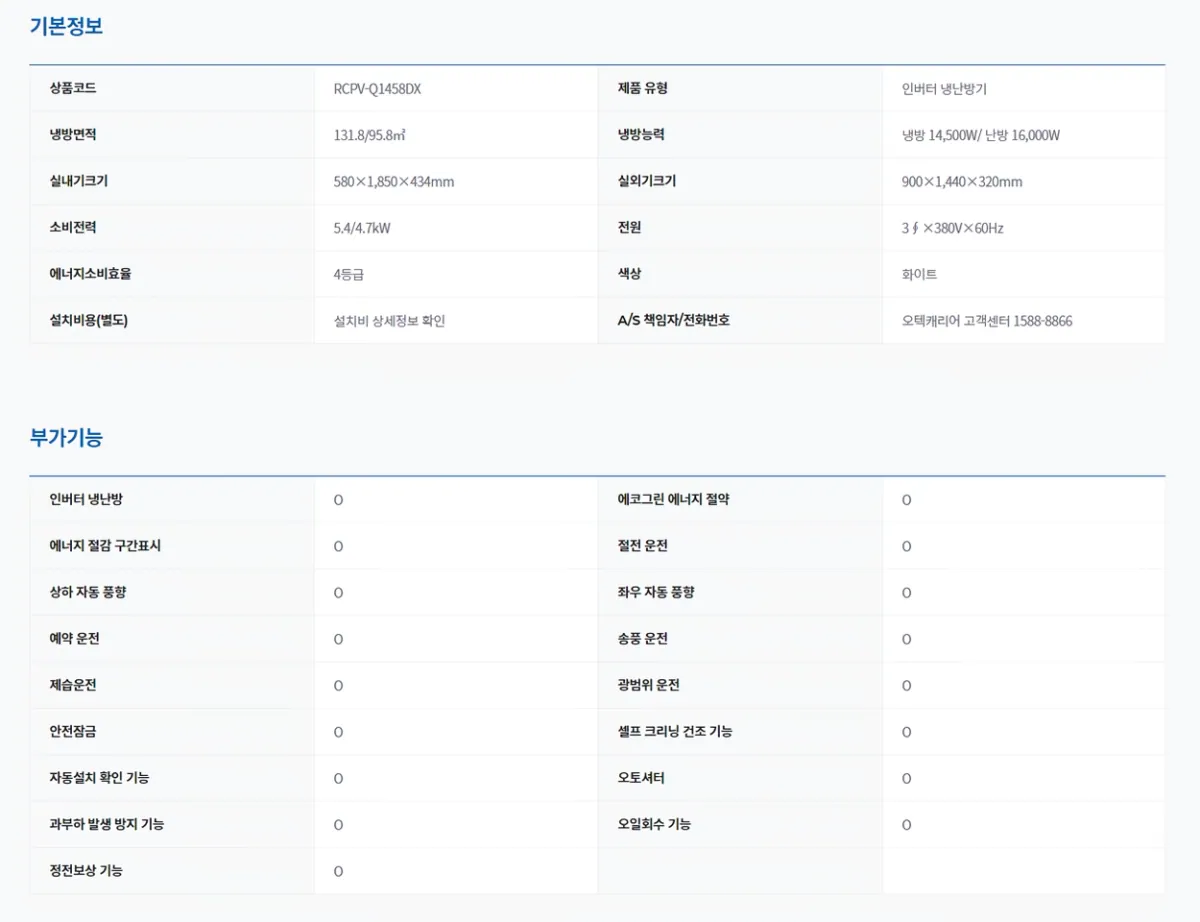The height and width of the screenshot is (922, 1200).
Task: Click the 실내기크기 label
Action: (x=79, y=181)
